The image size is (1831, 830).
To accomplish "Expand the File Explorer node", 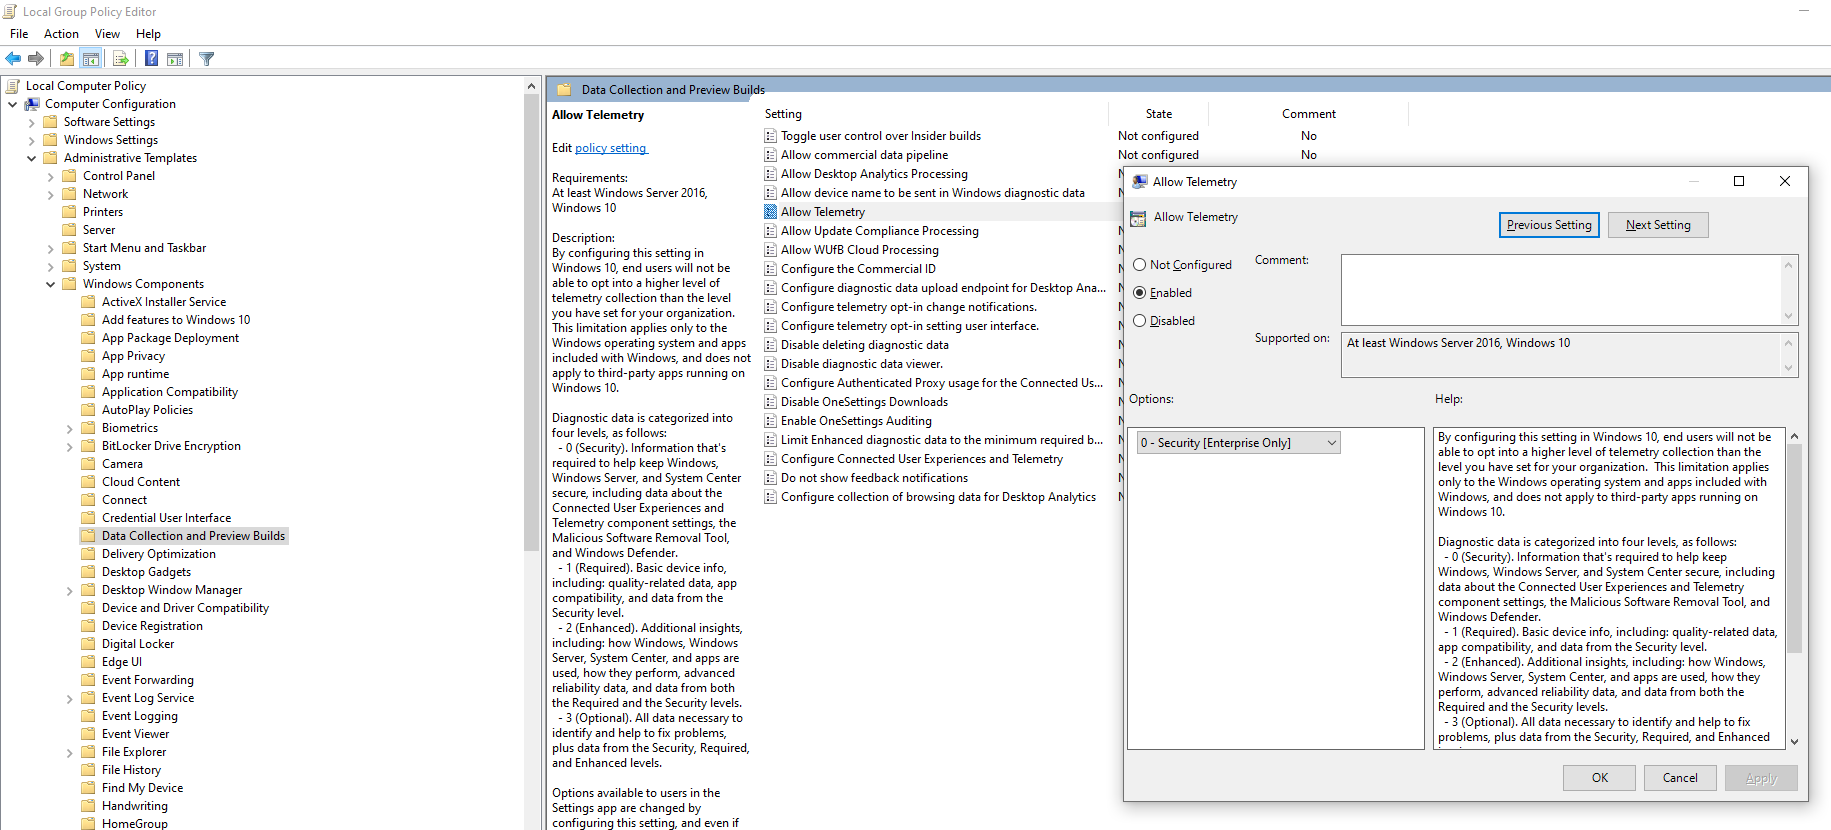I will pyautogui.click(x=69, y=752).
